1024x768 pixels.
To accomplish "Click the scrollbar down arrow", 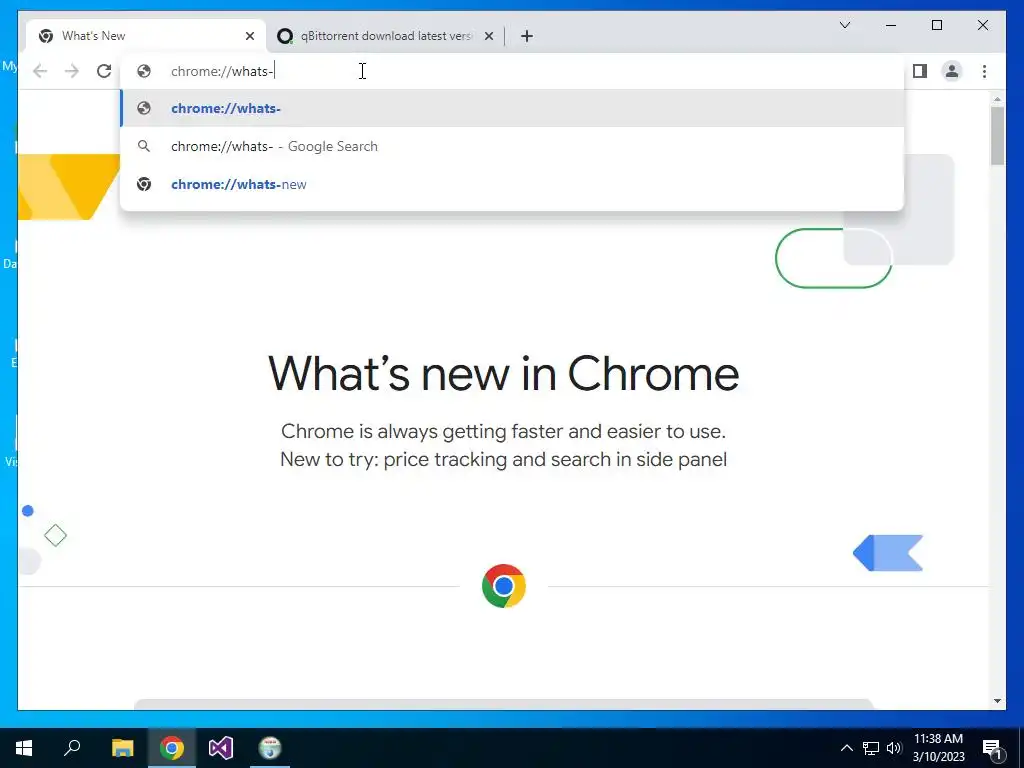I will tap(997, 701).
